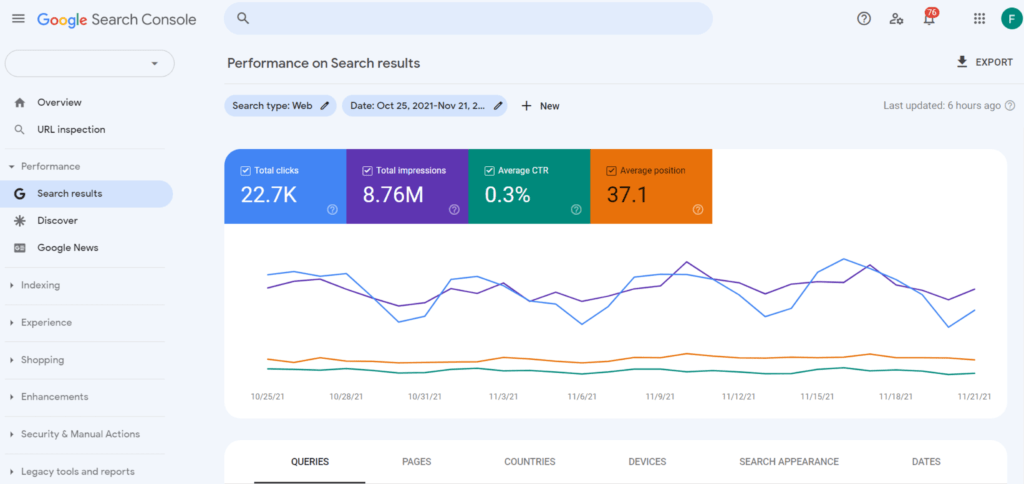Open the Google apps grid
Image resolution: width=1024 pixels, height=484 pixels.
click(x=979, y=19)
